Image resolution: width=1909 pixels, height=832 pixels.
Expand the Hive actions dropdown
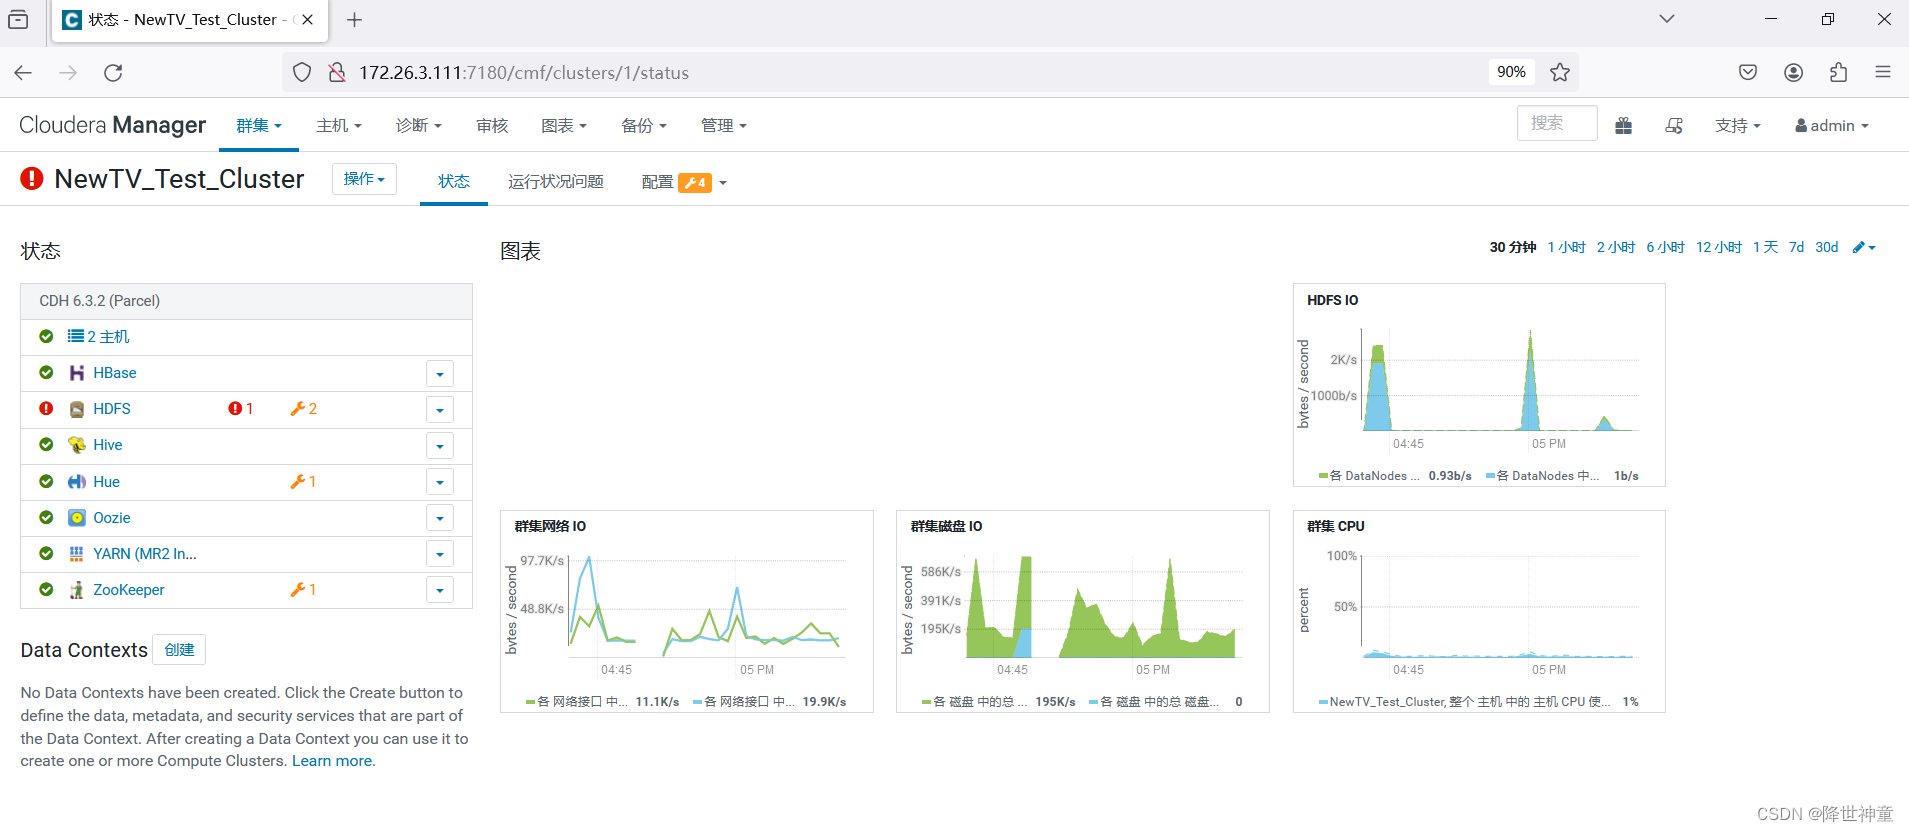[x=440, y=446]
